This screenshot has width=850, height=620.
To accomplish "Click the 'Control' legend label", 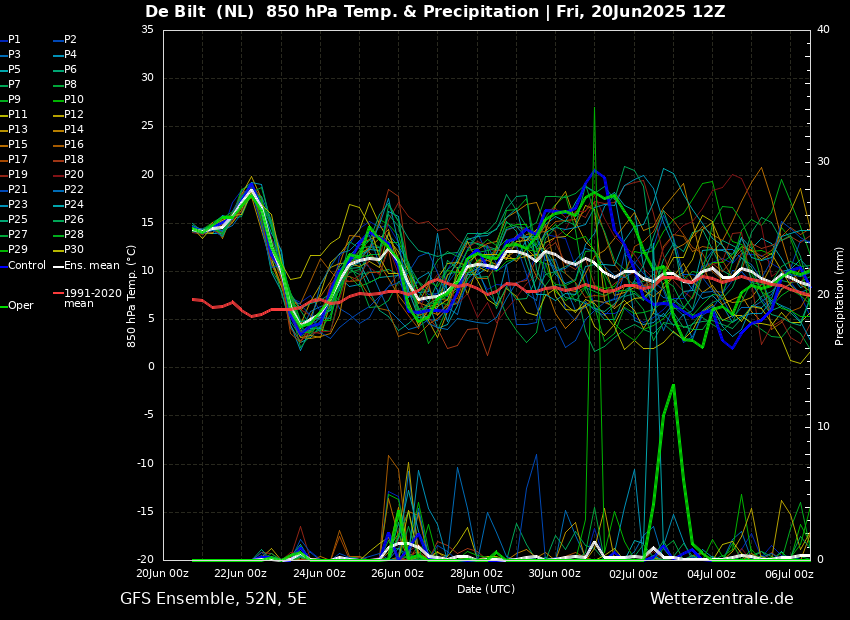I will tap(27, 266).
